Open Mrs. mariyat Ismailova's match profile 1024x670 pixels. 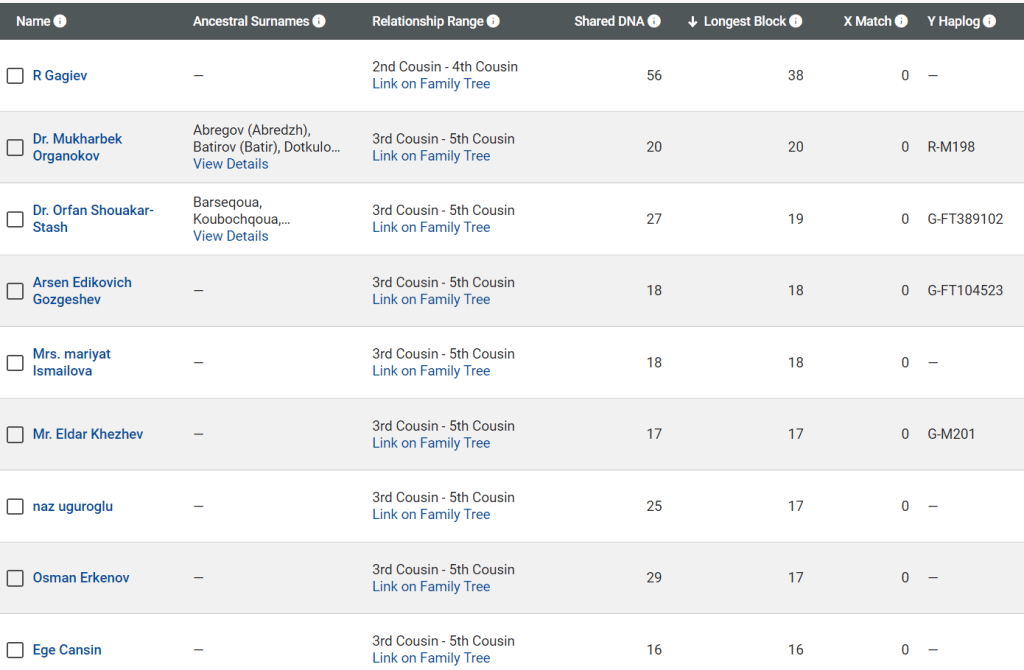72,362
